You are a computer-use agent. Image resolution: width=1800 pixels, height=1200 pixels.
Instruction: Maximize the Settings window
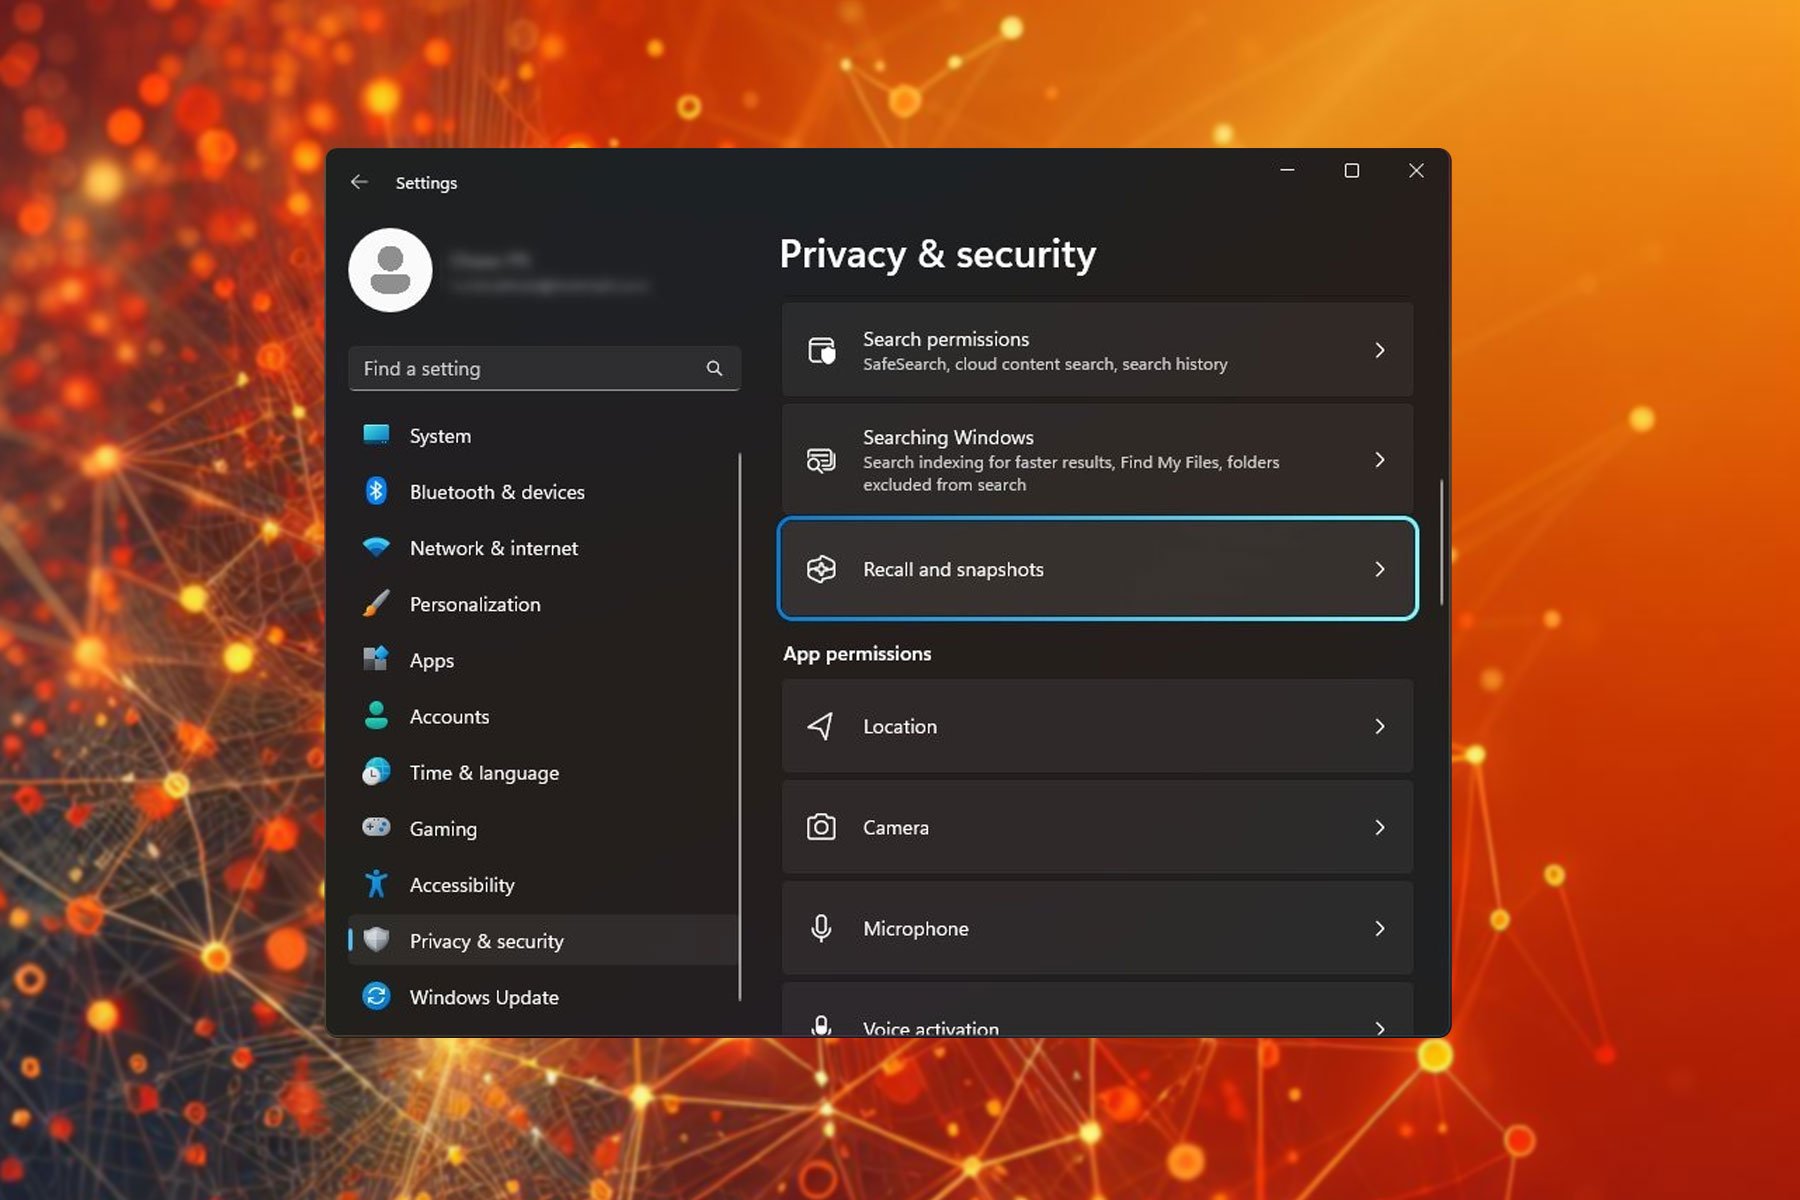click(1351, 170)
